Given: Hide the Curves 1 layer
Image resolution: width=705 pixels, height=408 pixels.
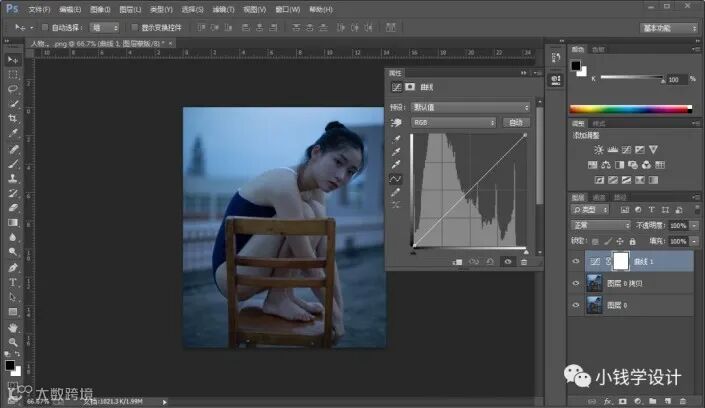Looking at the screenshot, I should pos(576,261).
